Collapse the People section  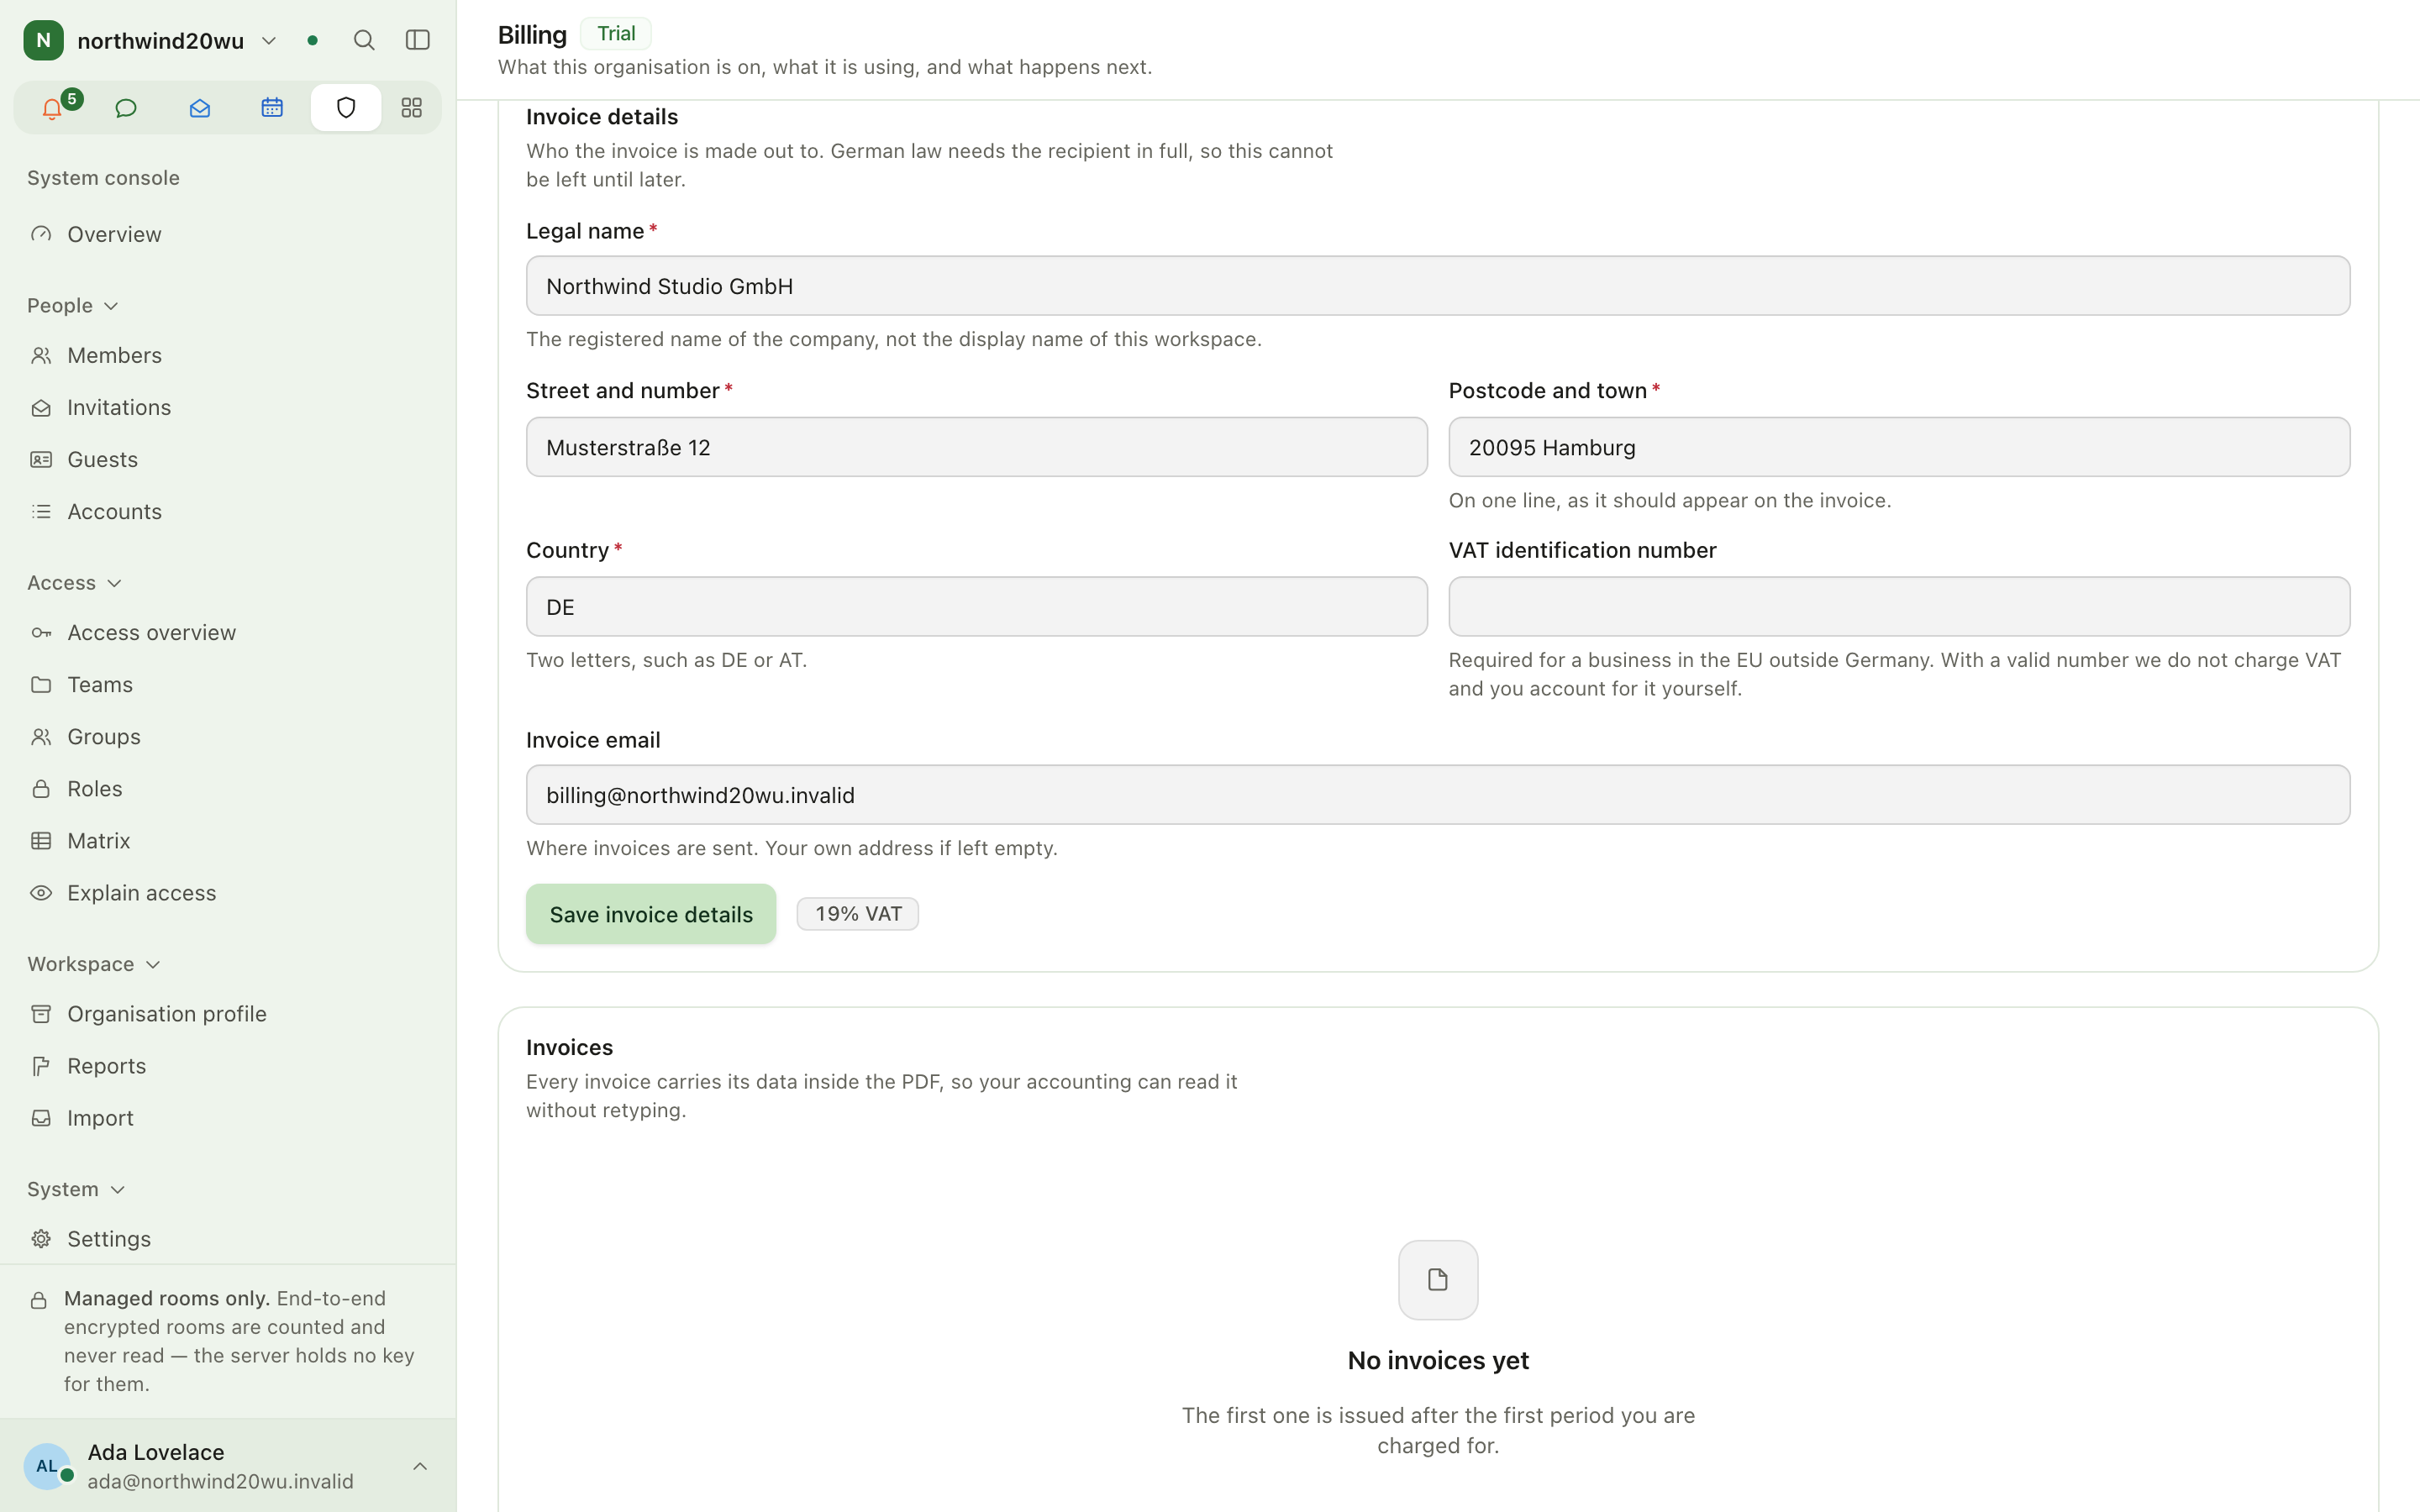[73, 306]
